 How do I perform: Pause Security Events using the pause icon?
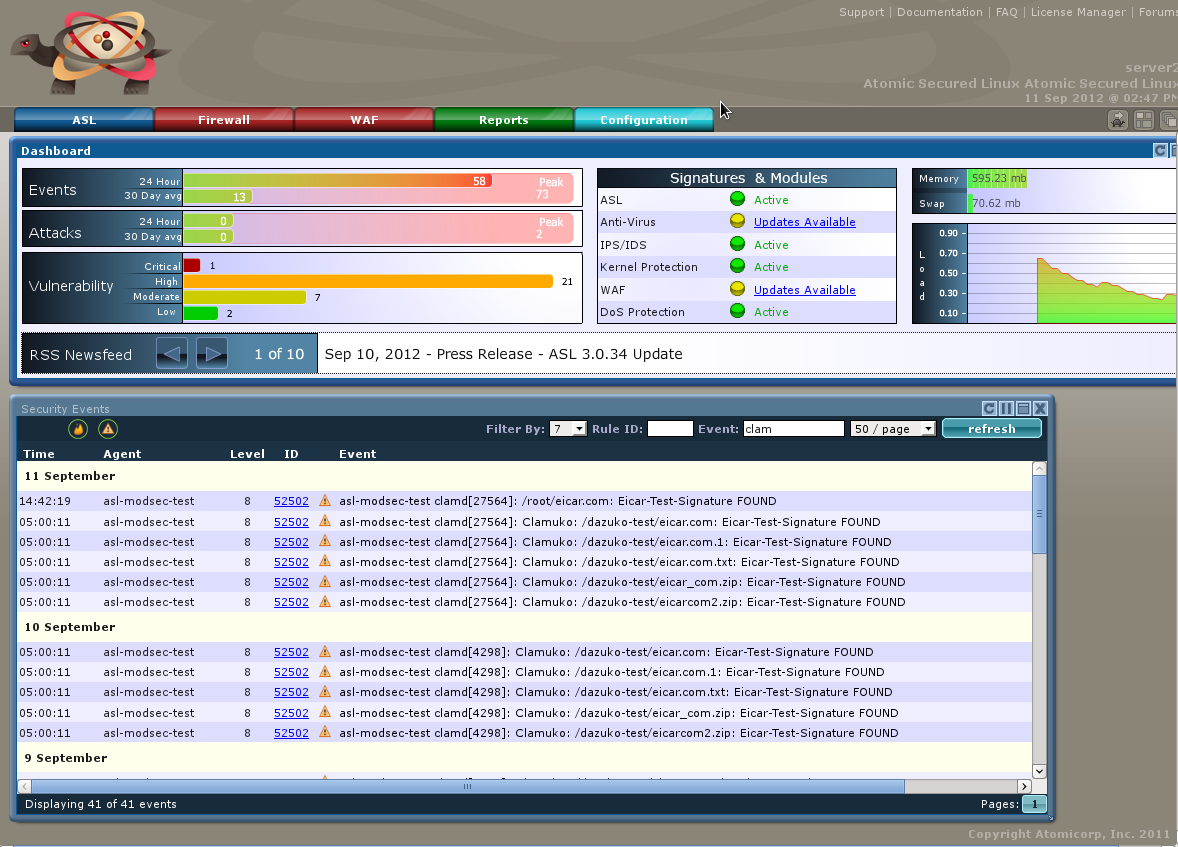[x=1007, y=408]
